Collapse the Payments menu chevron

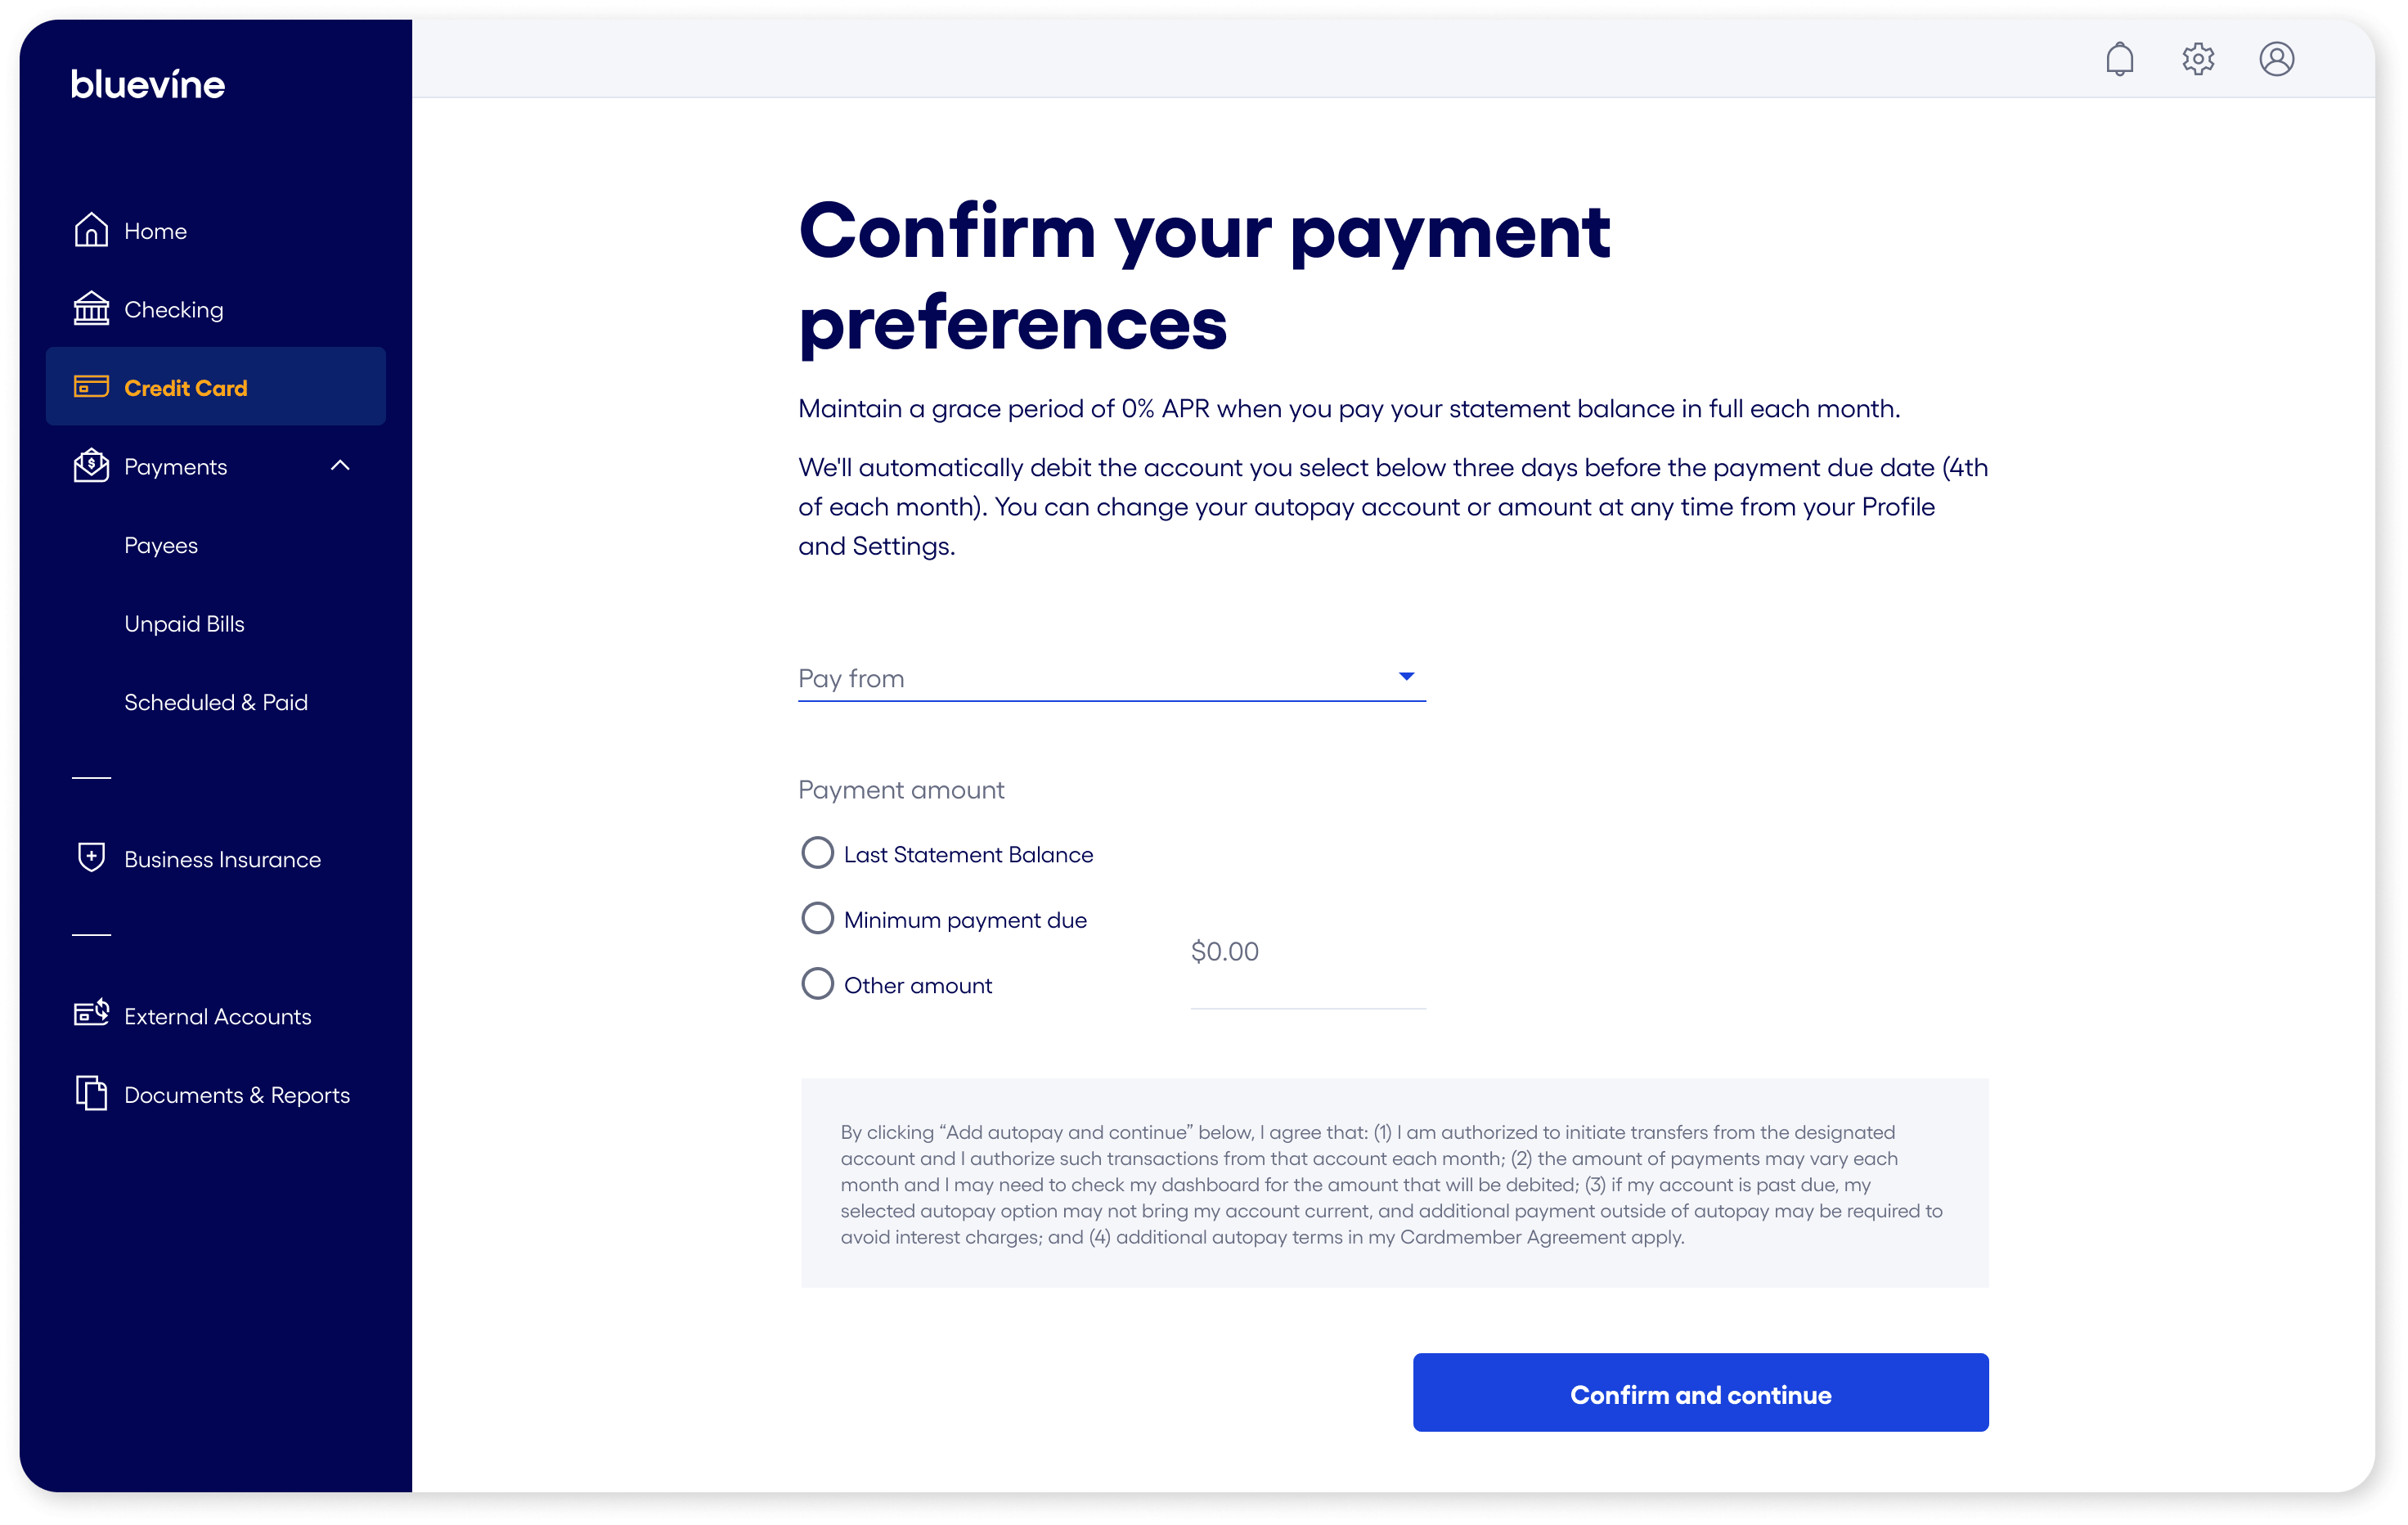[x=340, y=466]
